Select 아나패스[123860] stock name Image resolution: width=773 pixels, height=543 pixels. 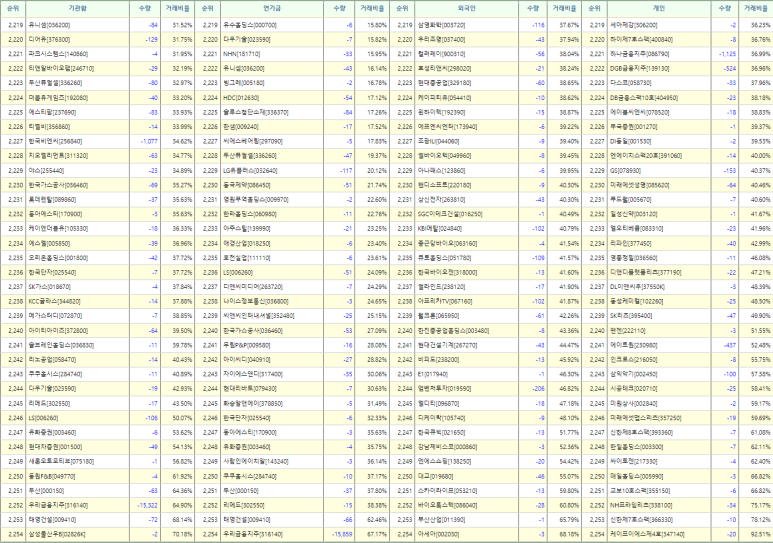(441, 171)
